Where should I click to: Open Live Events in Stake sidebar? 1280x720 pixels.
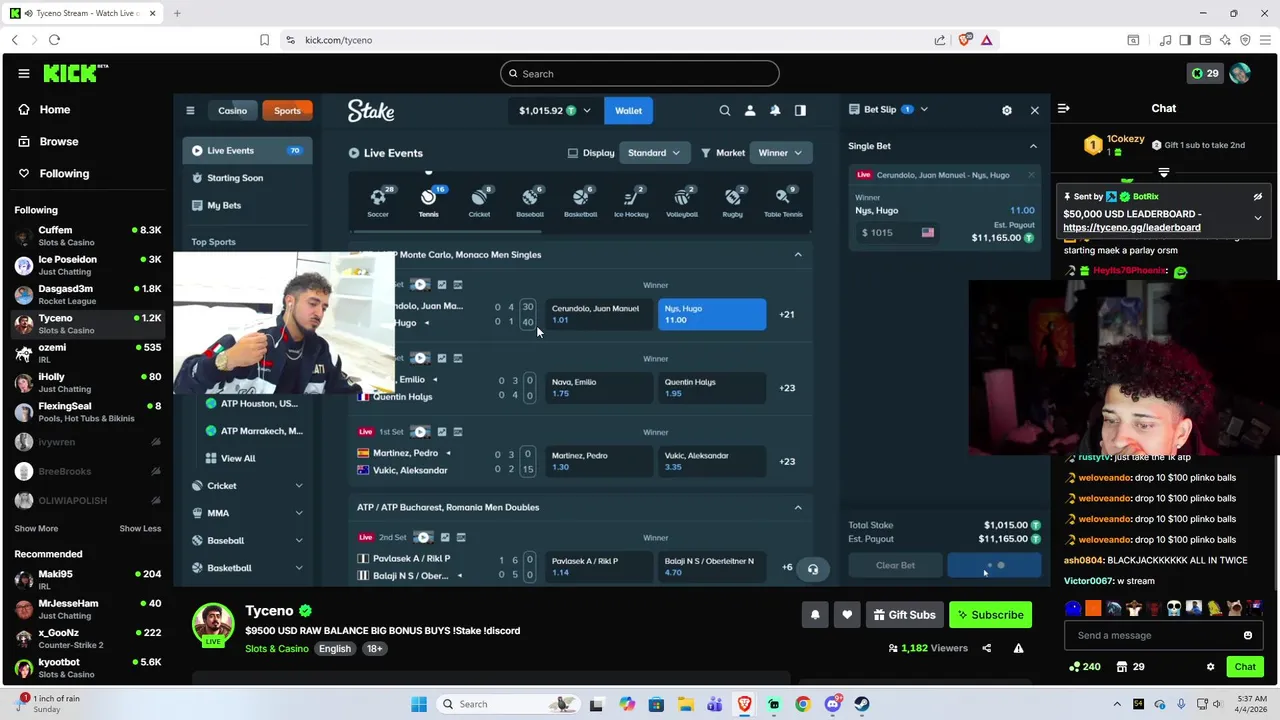click(x=248, y=151)
